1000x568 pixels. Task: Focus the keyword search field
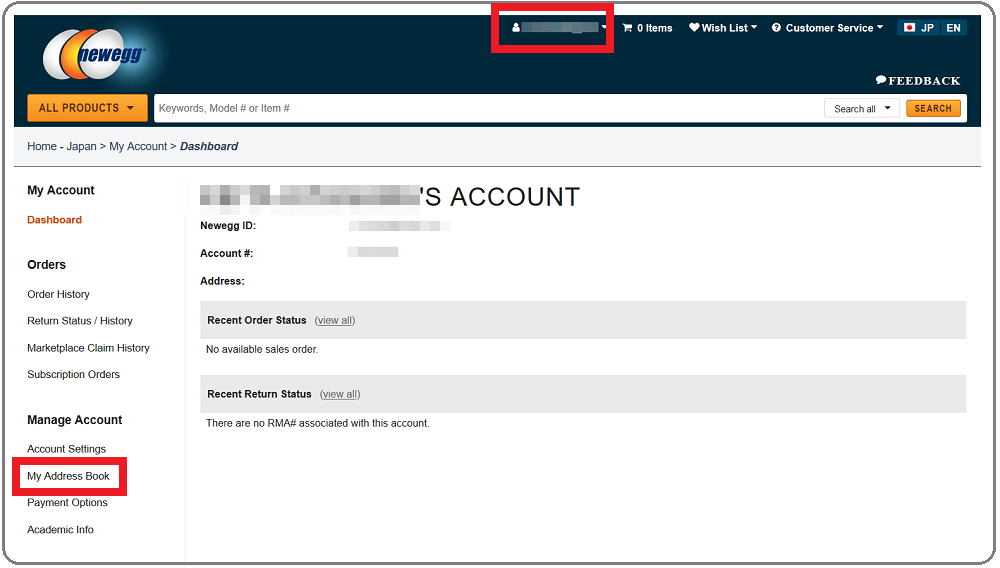pyautogui.click(x=489, y=108)
